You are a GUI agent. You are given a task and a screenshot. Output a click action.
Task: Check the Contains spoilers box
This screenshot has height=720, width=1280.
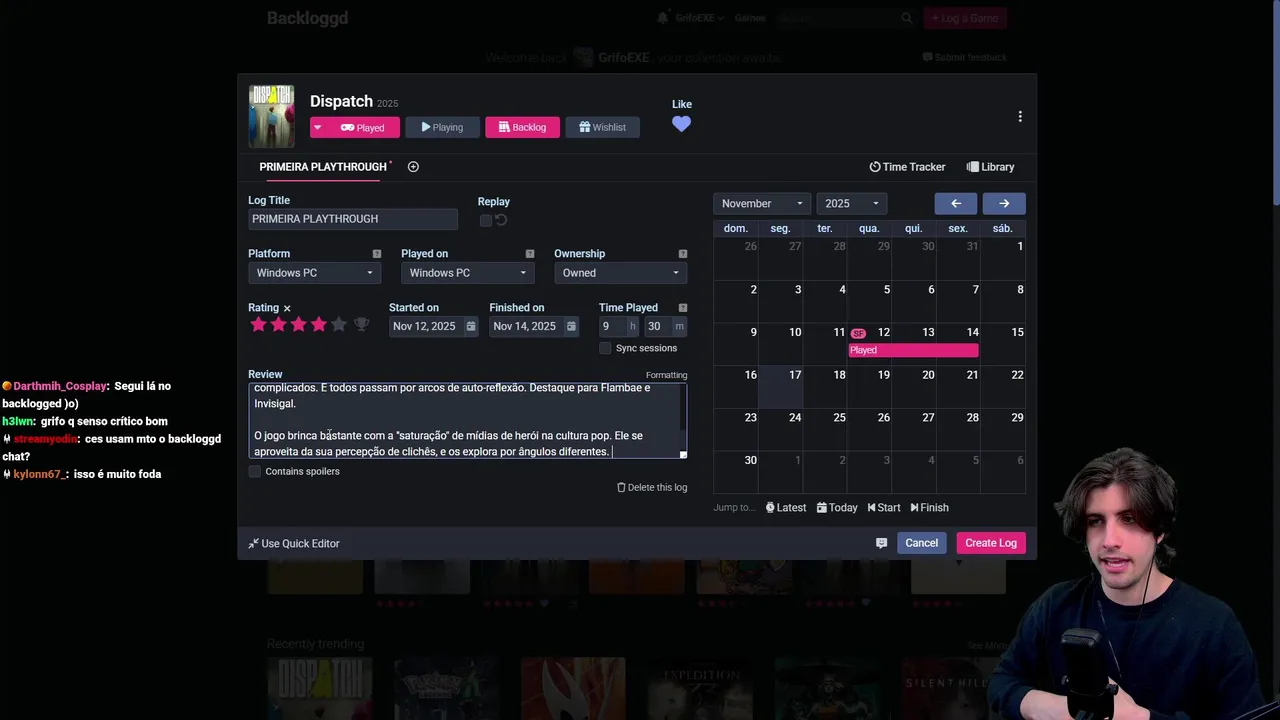pyautogui.click(x=255, y=471)
